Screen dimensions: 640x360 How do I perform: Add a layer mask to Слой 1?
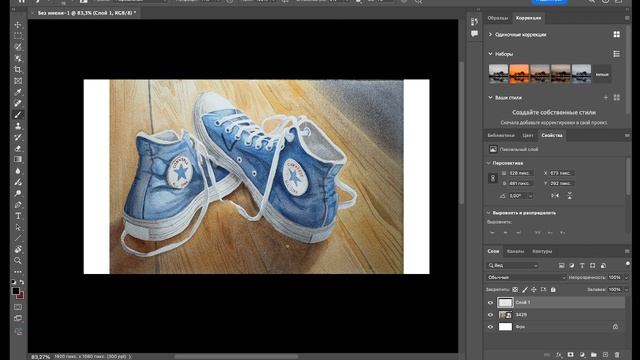click(570, 355)
